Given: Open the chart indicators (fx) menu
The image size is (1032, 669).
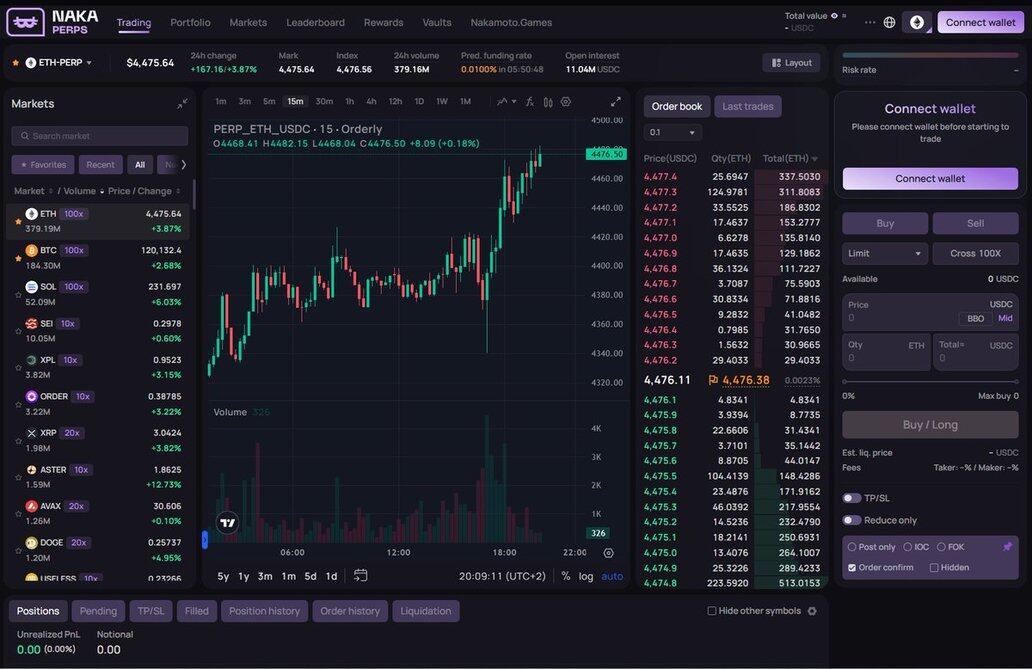Looking at the screenshot, I should pyautogui.click(x=530, y=101).
